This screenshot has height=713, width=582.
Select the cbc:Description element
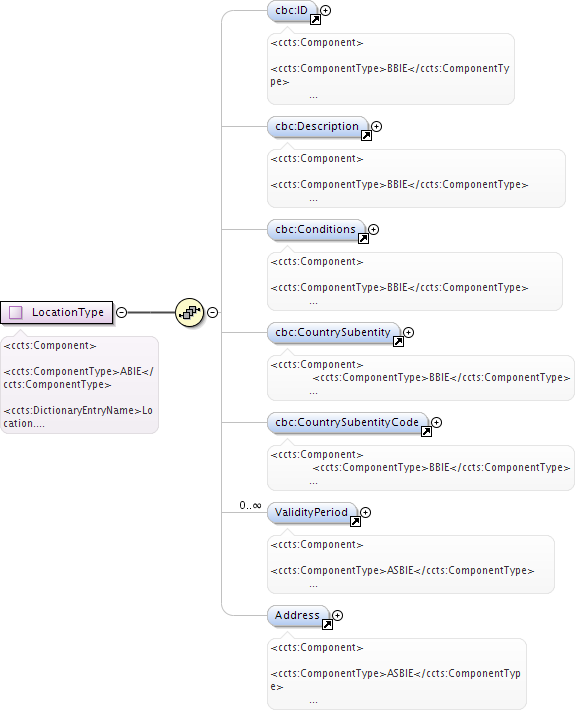pyautogui.click(x=317, y=126)
